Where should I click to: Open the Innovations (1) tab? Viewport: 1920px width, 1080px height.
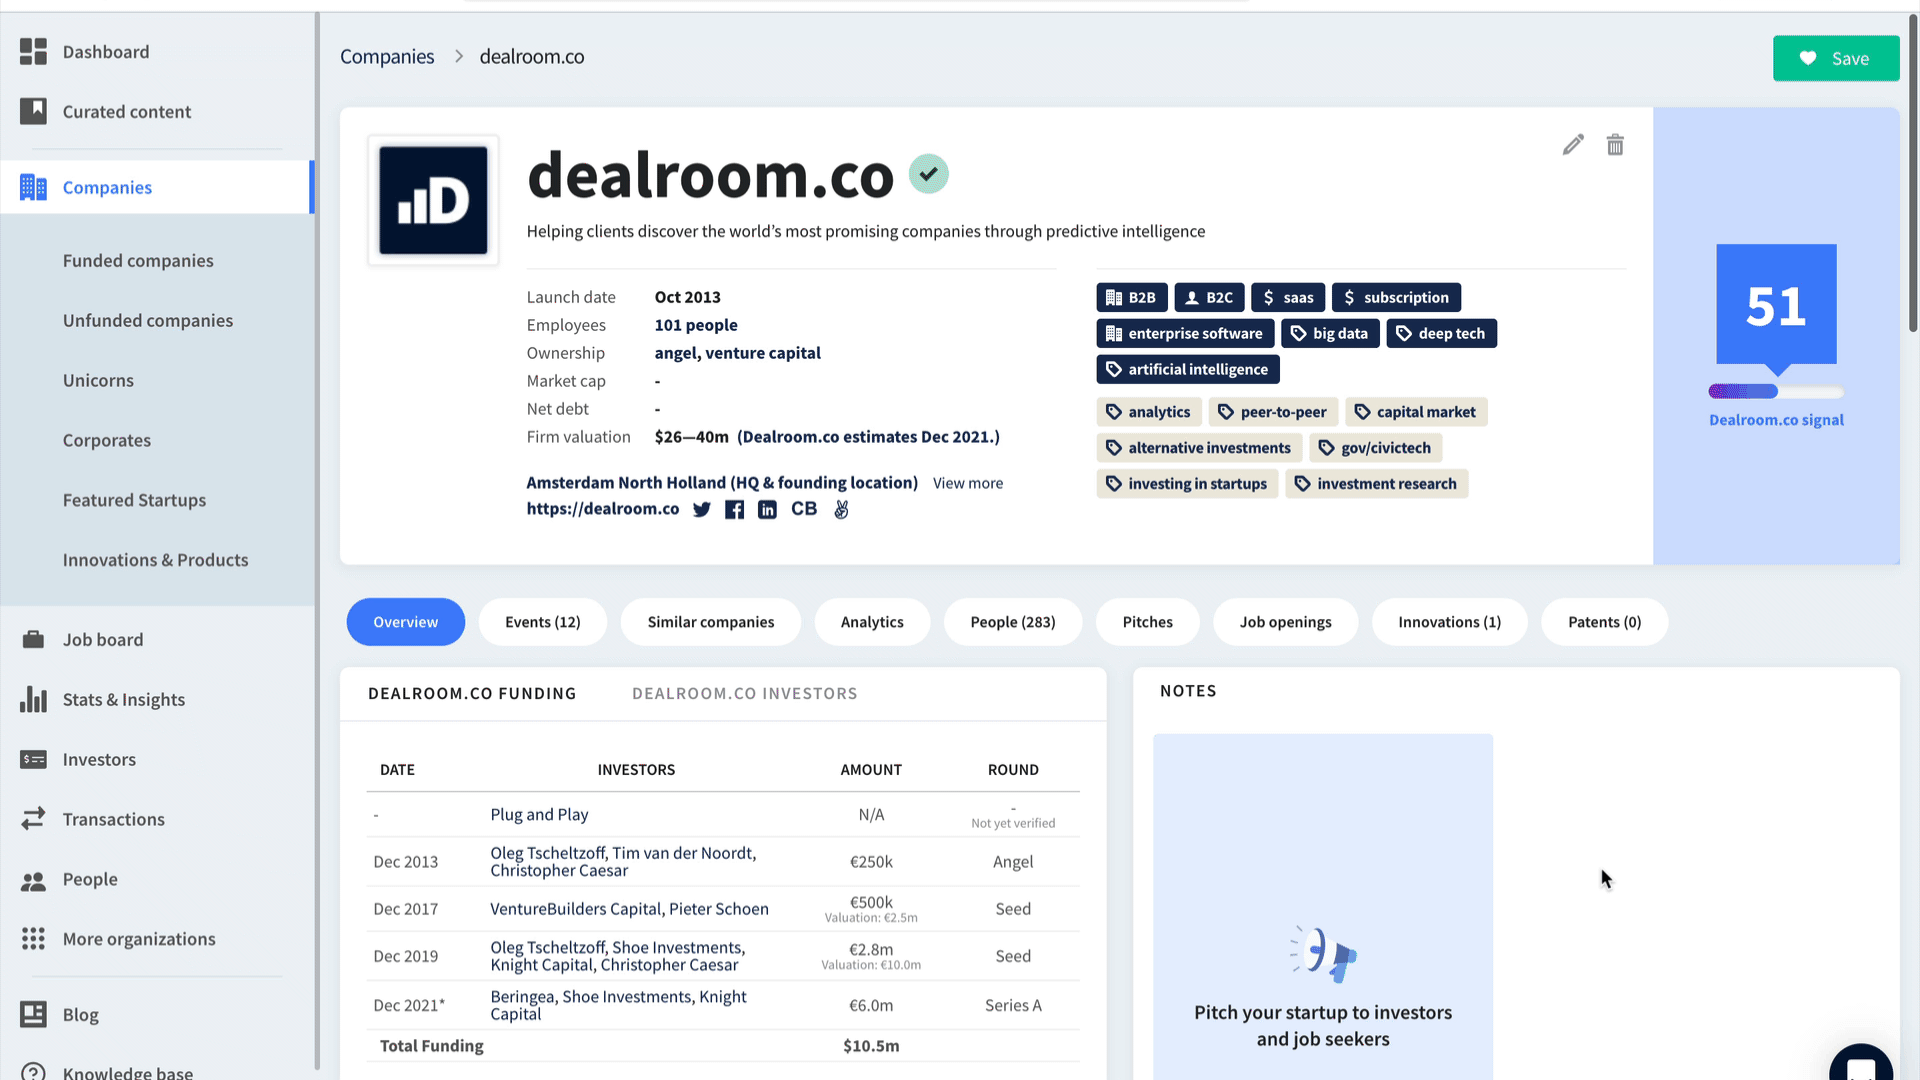(1449, 622)
